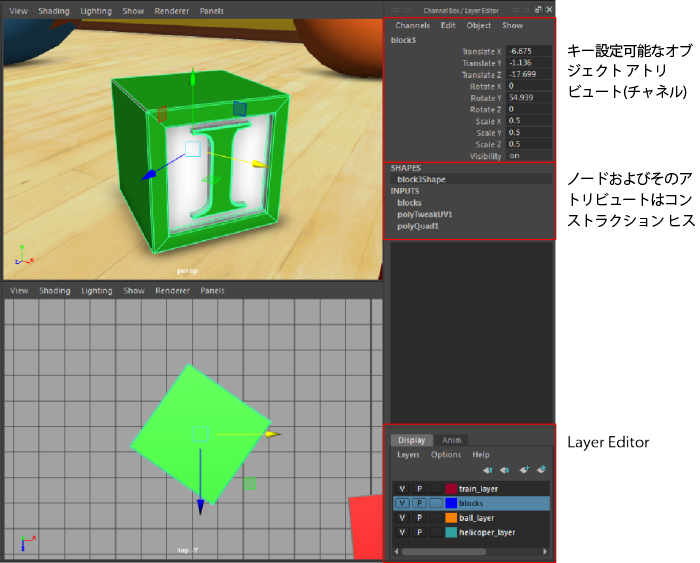Open View menu in perspective panel
The width and height of the screenshot is (700, 563).
(x=18, y=11)
